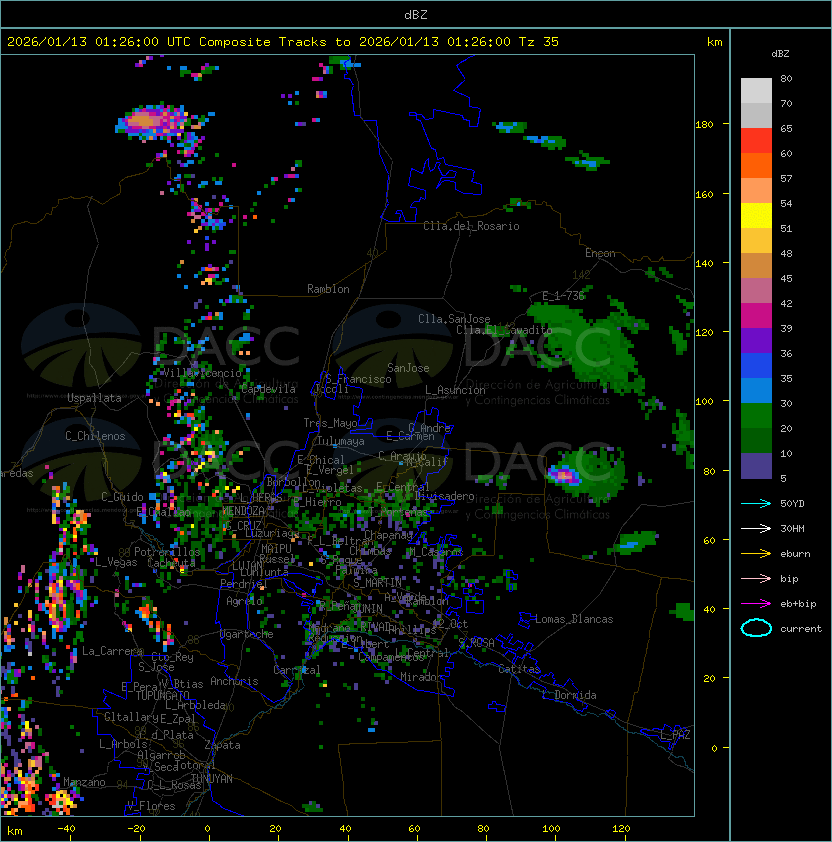The image size is (832, 842).
Task: Click the white 30HM arrow symbol
Action: click(x=756, y=528)
